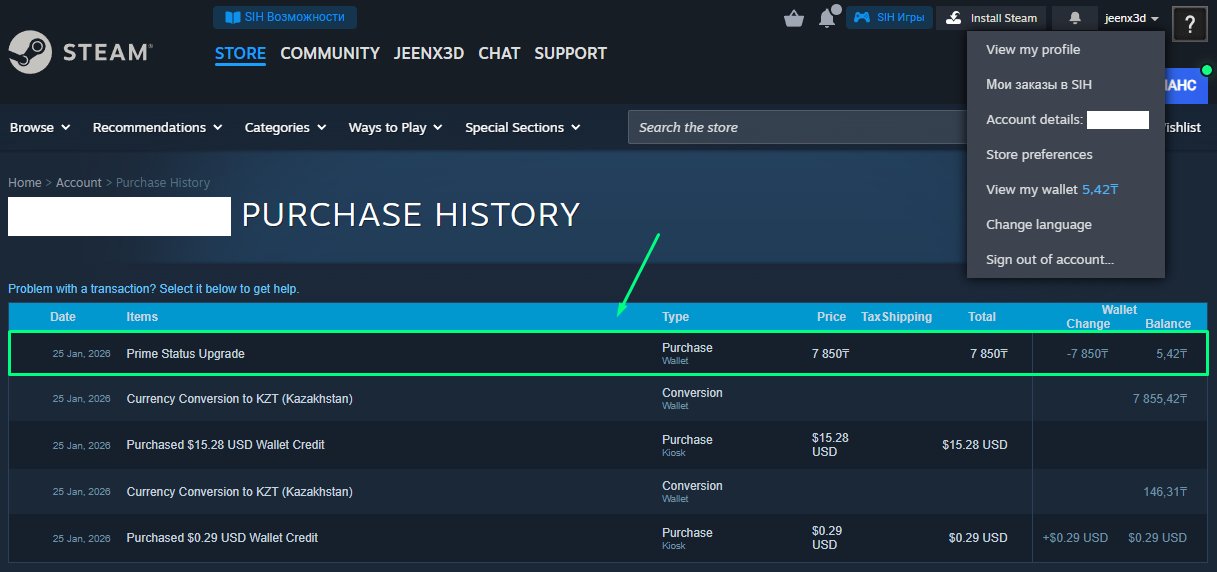Select View my profile menu entry
1217x572 pixels.
point(1033,49)
